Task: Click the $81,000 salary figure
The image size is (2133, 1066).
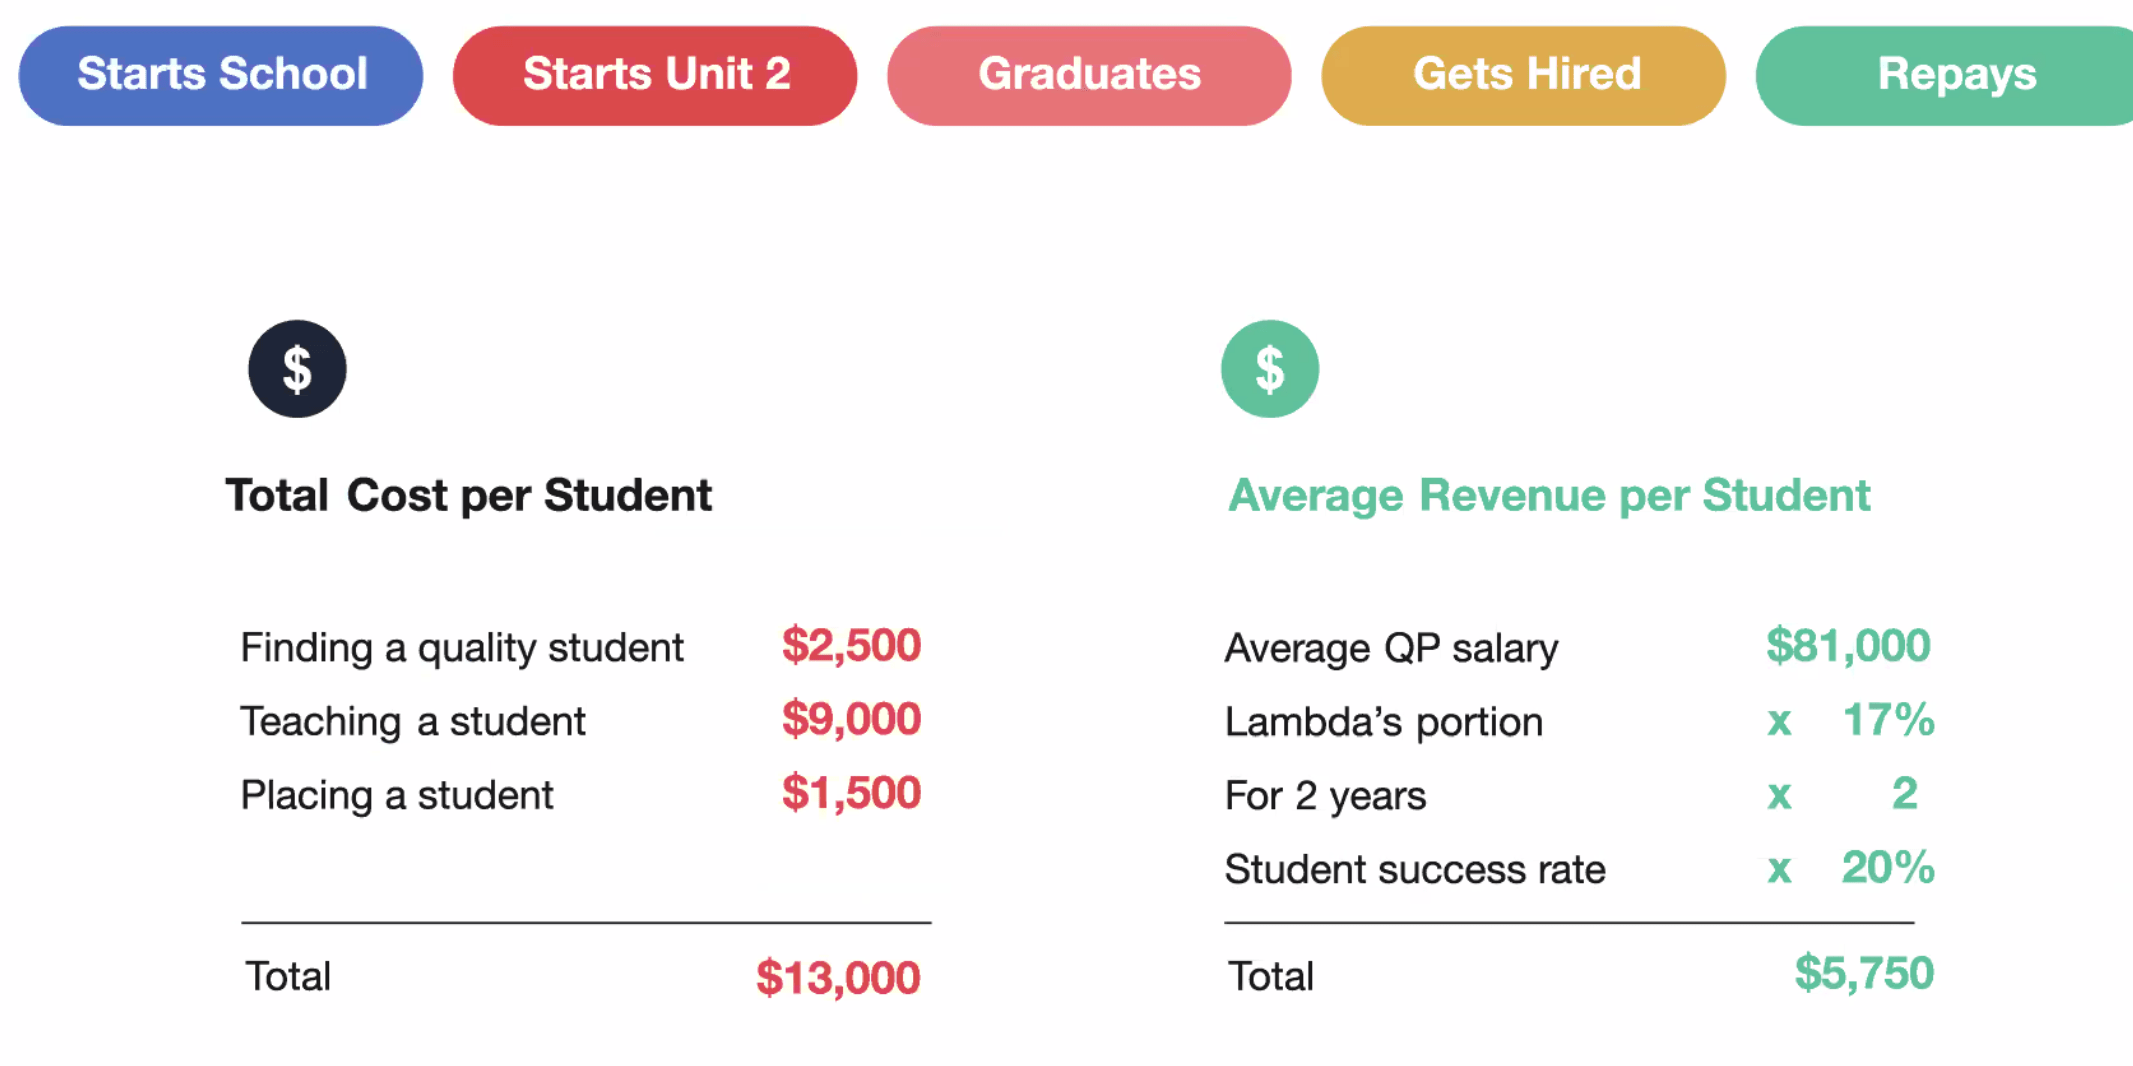Action: tap(1848, 646)
